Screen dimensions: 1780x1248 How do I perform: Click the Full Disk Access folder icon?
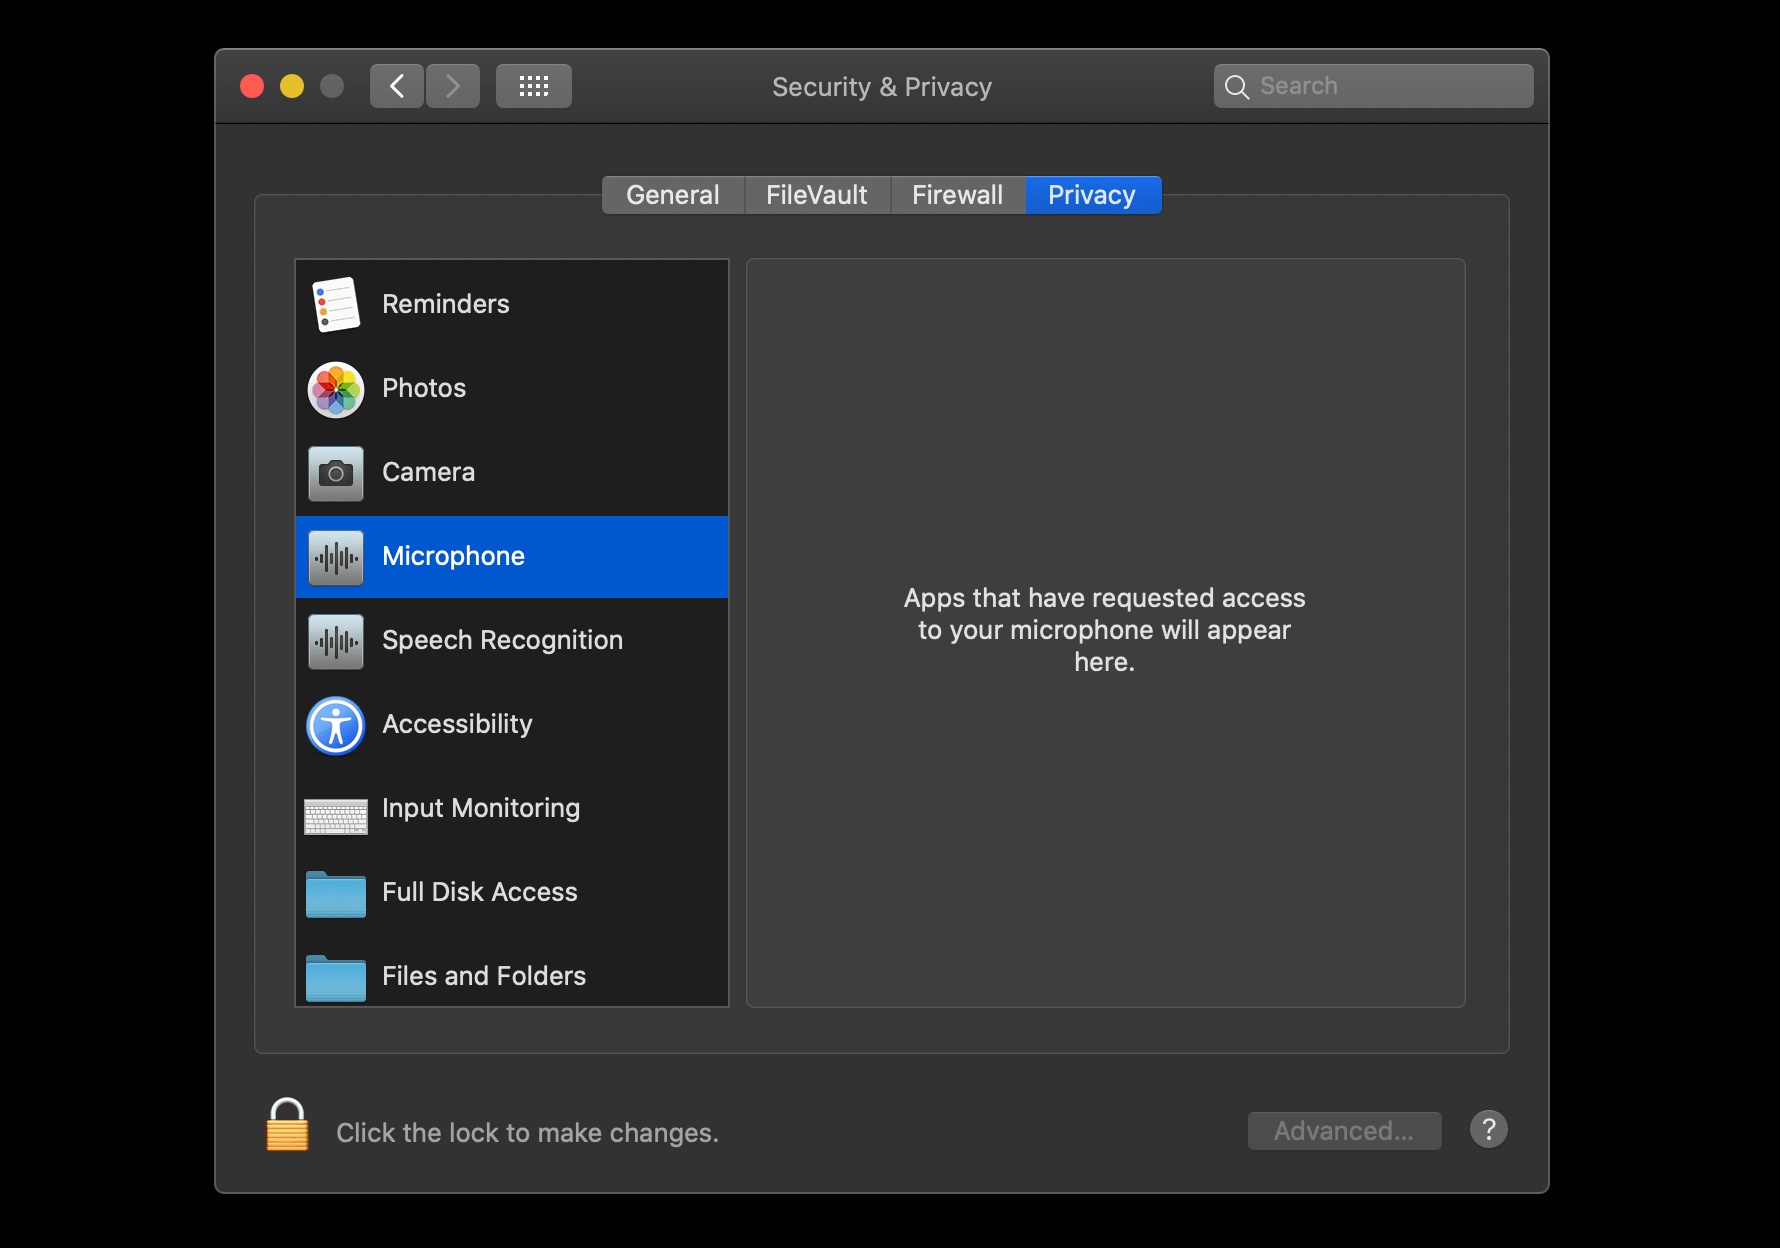click(x=336, y=893)
